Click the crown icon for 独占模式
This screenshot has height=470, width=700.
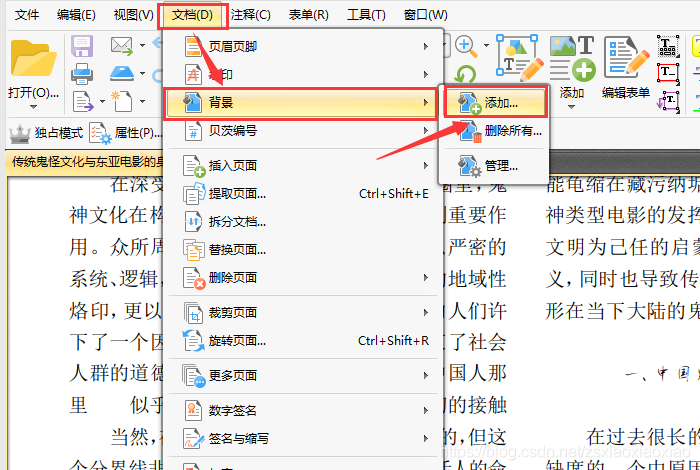pyautogui.click(x=20, y=133)
